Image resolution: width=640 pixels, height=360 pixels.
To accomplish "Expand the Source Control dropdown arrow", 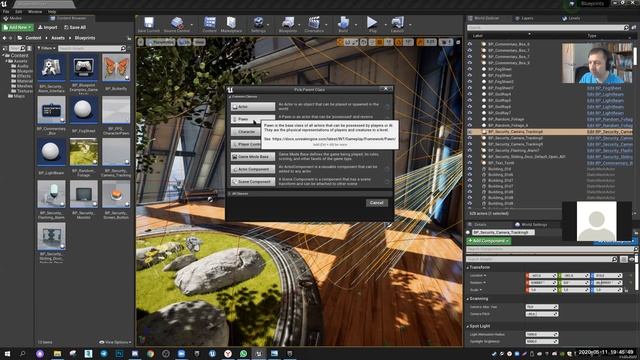I will [x=192, y=24].
